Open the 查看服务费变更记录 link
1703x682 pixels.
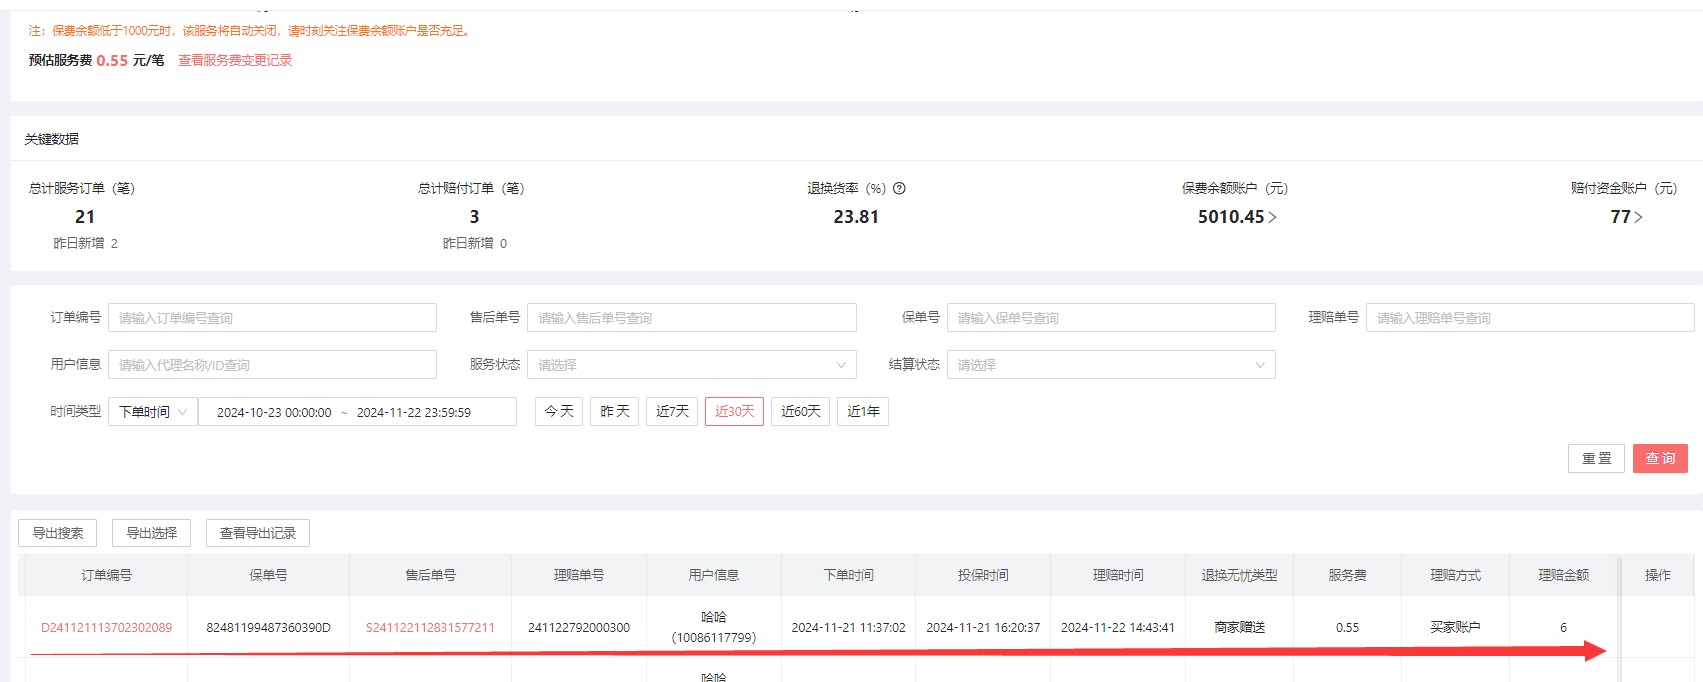[x=235, y=60]
